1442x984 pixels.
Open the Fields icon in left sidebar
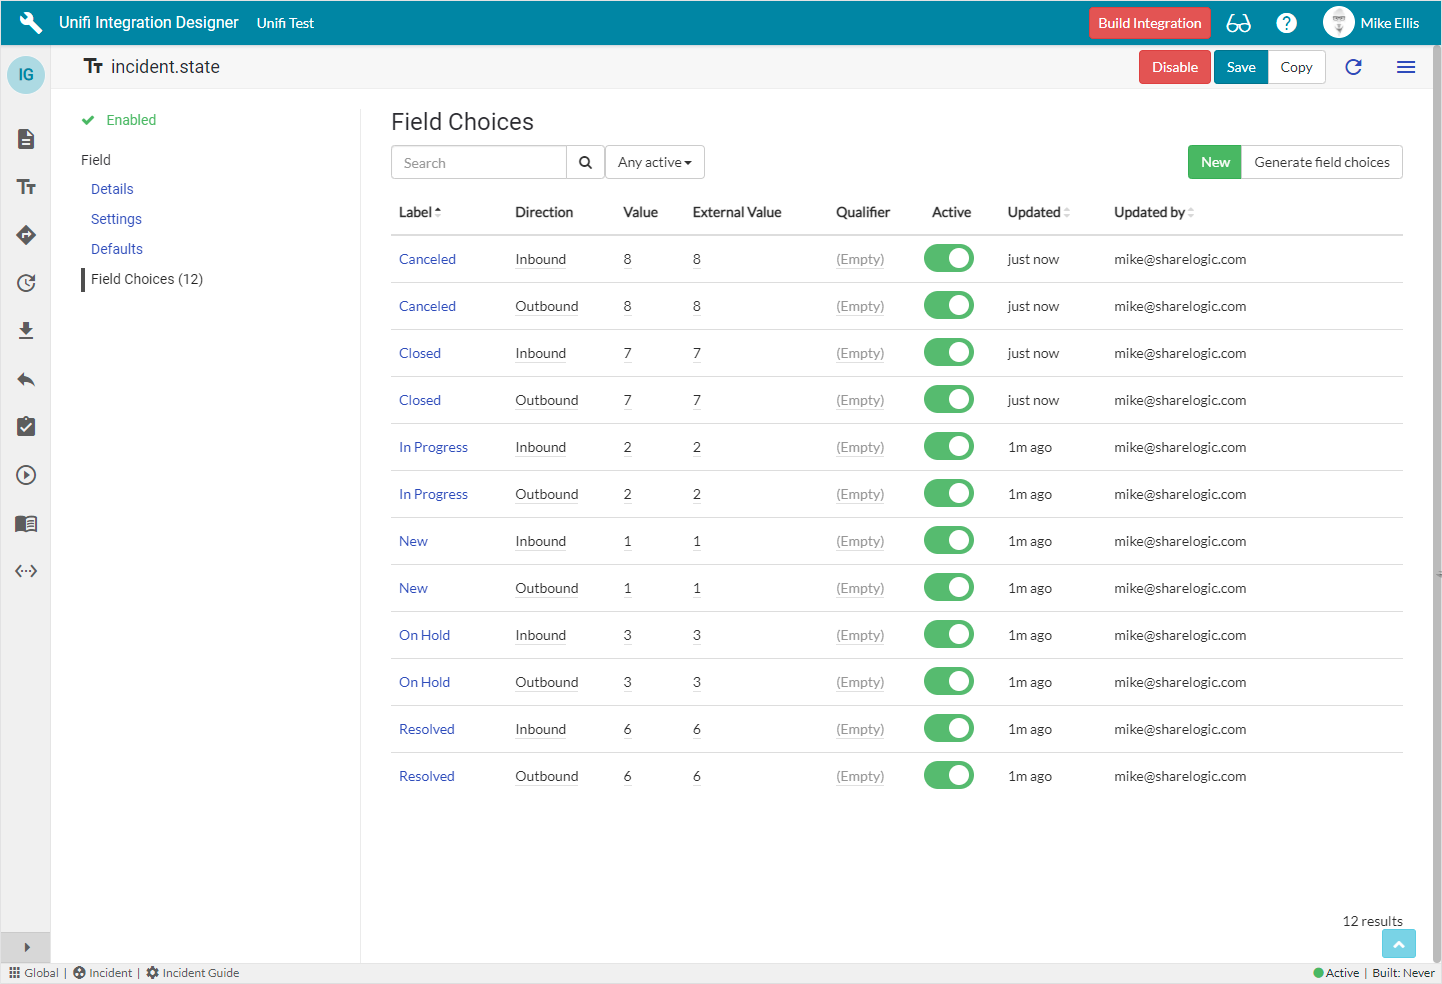[x=26, y=187]
